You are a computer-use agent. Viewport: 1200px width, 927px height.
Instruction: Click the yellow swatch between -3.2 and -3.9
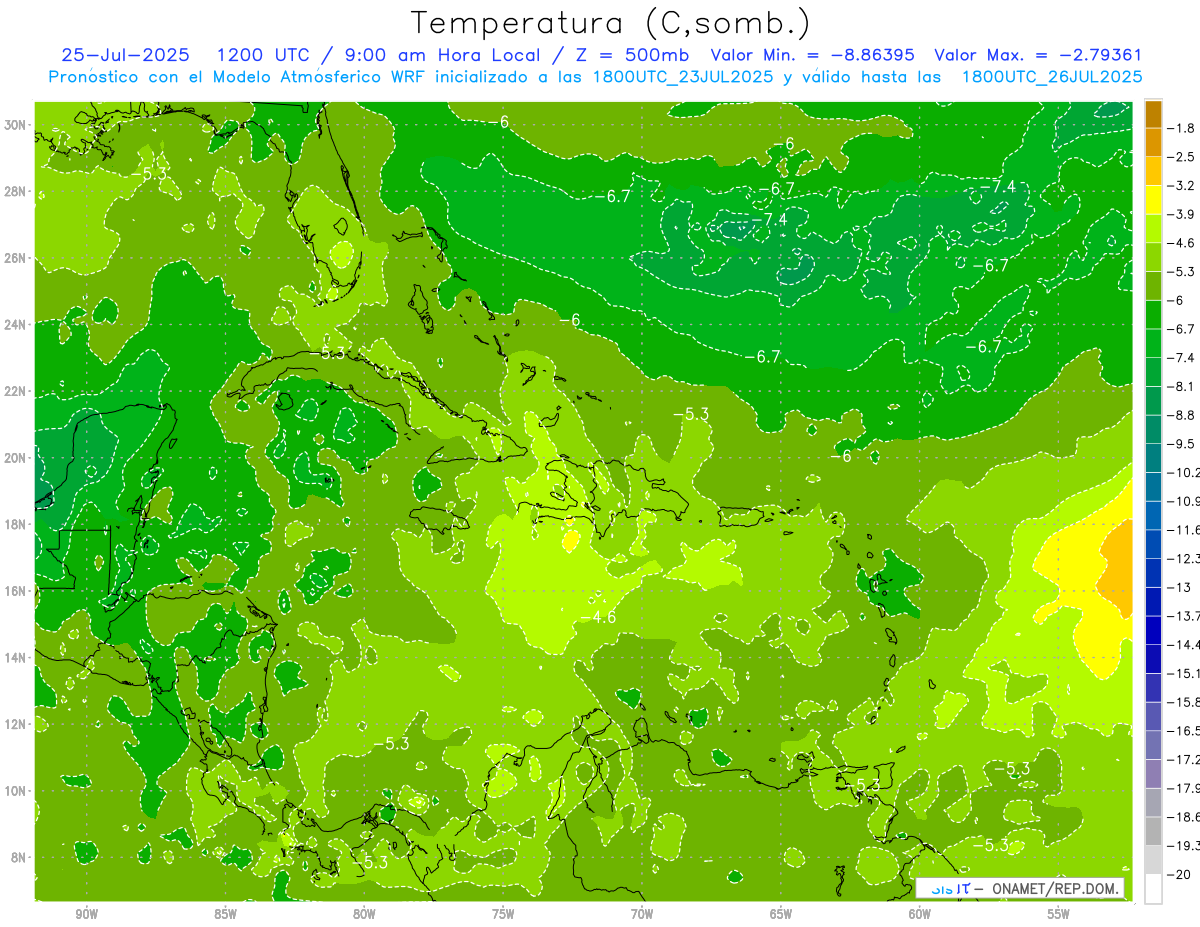1153,200
